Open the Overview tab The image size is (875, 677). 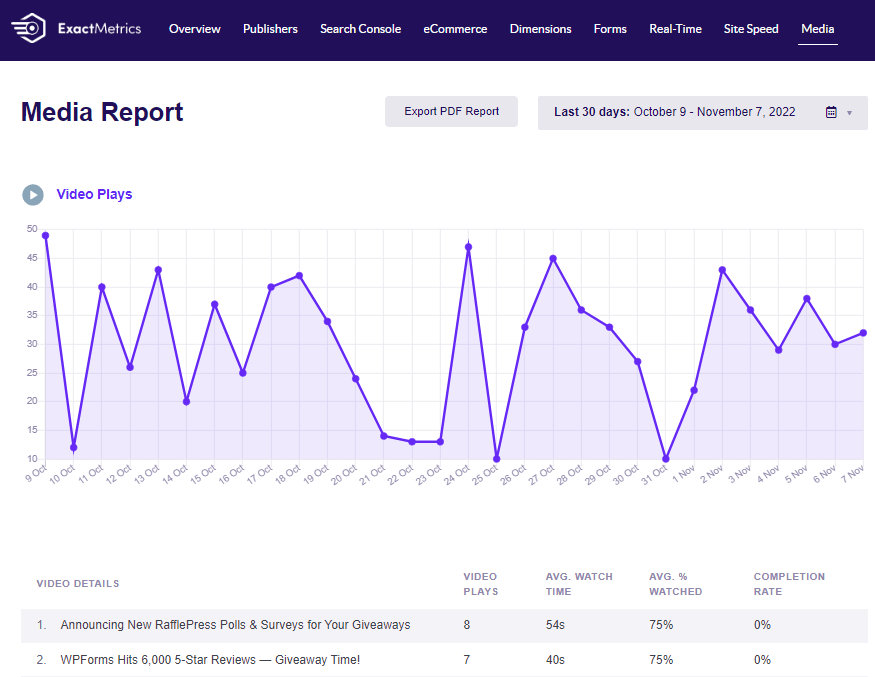(x=195, y=29)
